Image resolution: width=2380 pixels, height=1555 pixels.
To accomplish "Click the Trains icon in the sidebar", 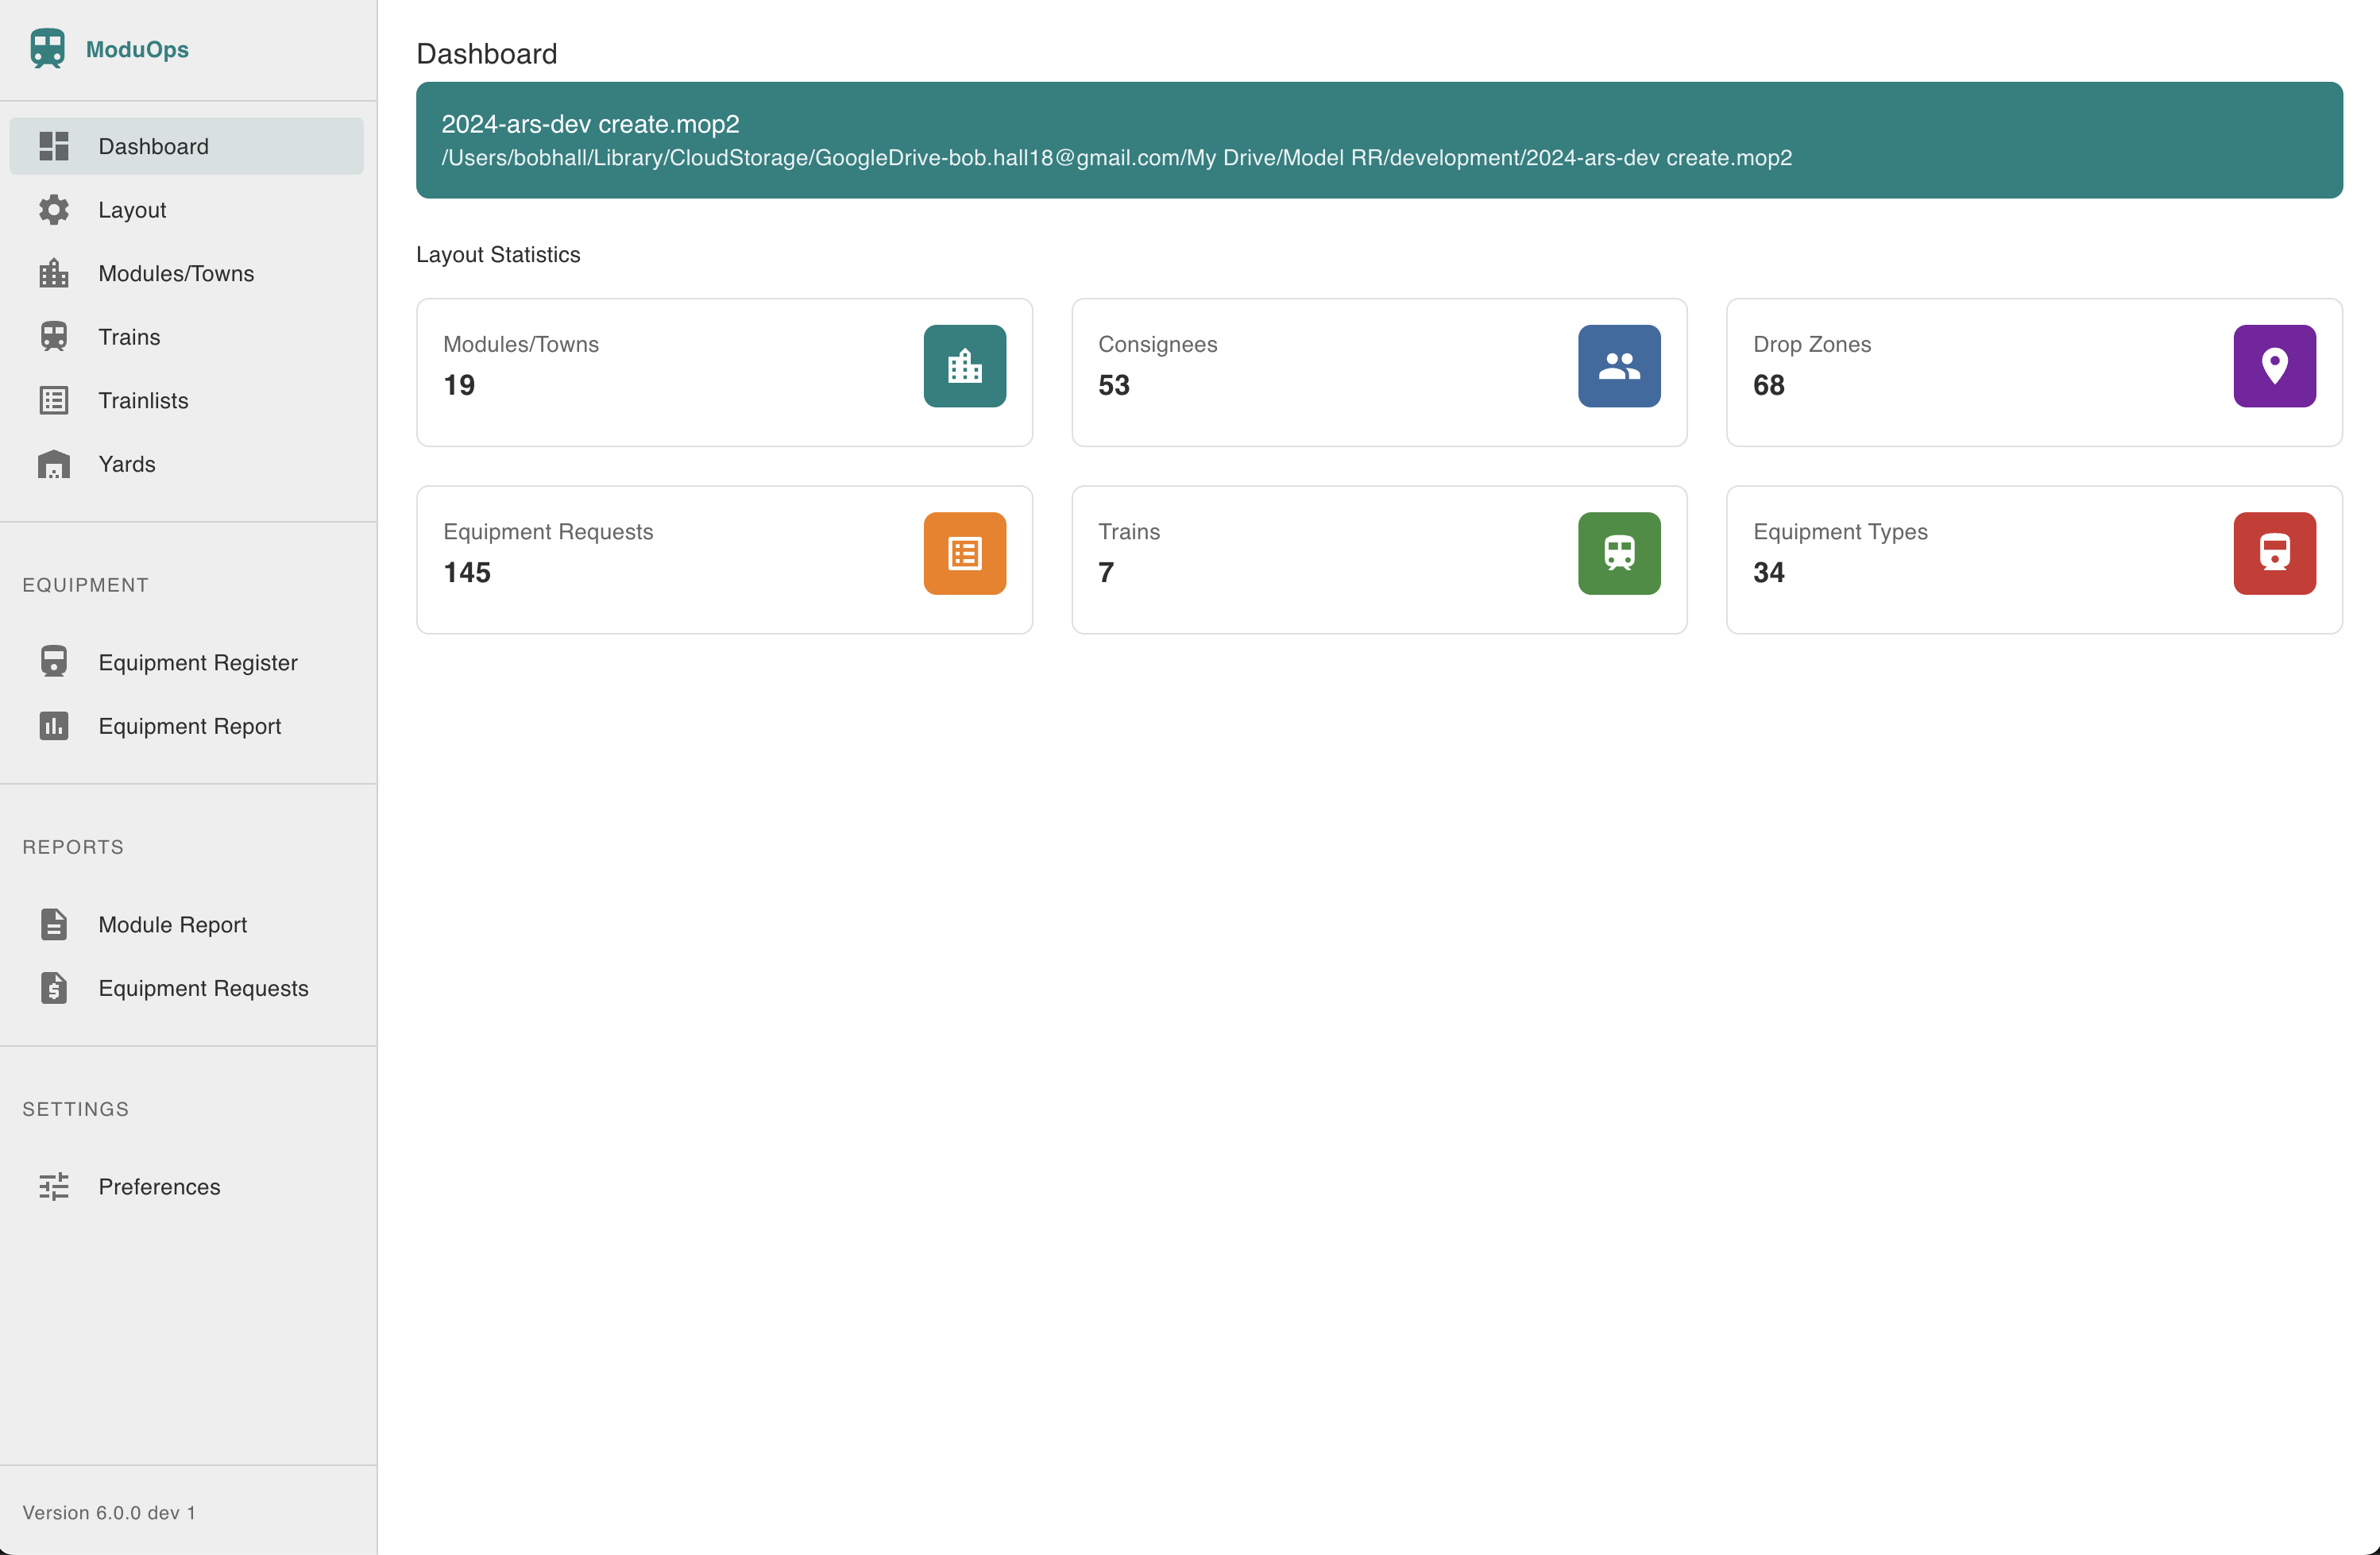I will coord(54,336).
